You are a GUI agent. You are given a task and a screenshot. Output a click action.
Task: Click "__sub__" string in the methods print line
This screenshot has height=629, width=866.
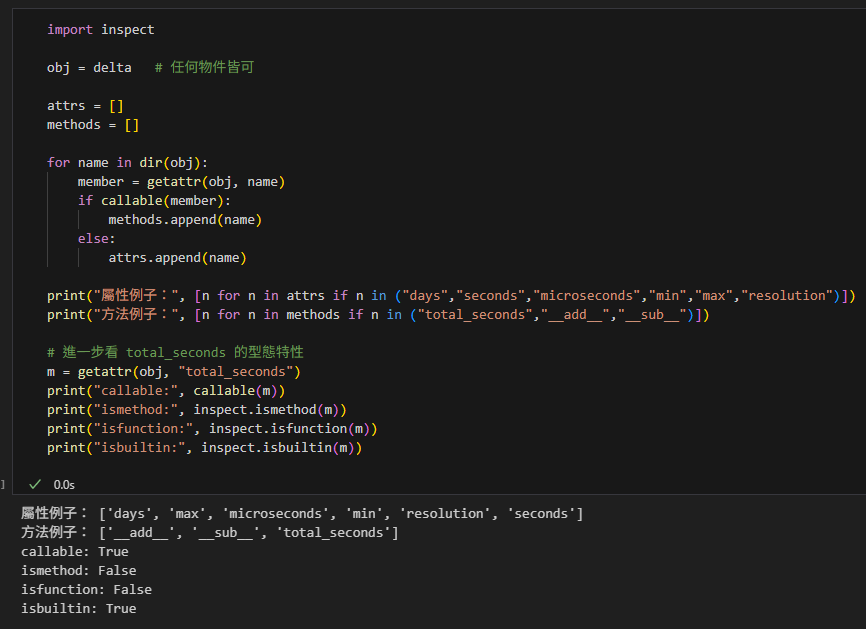tap(652, 315)
